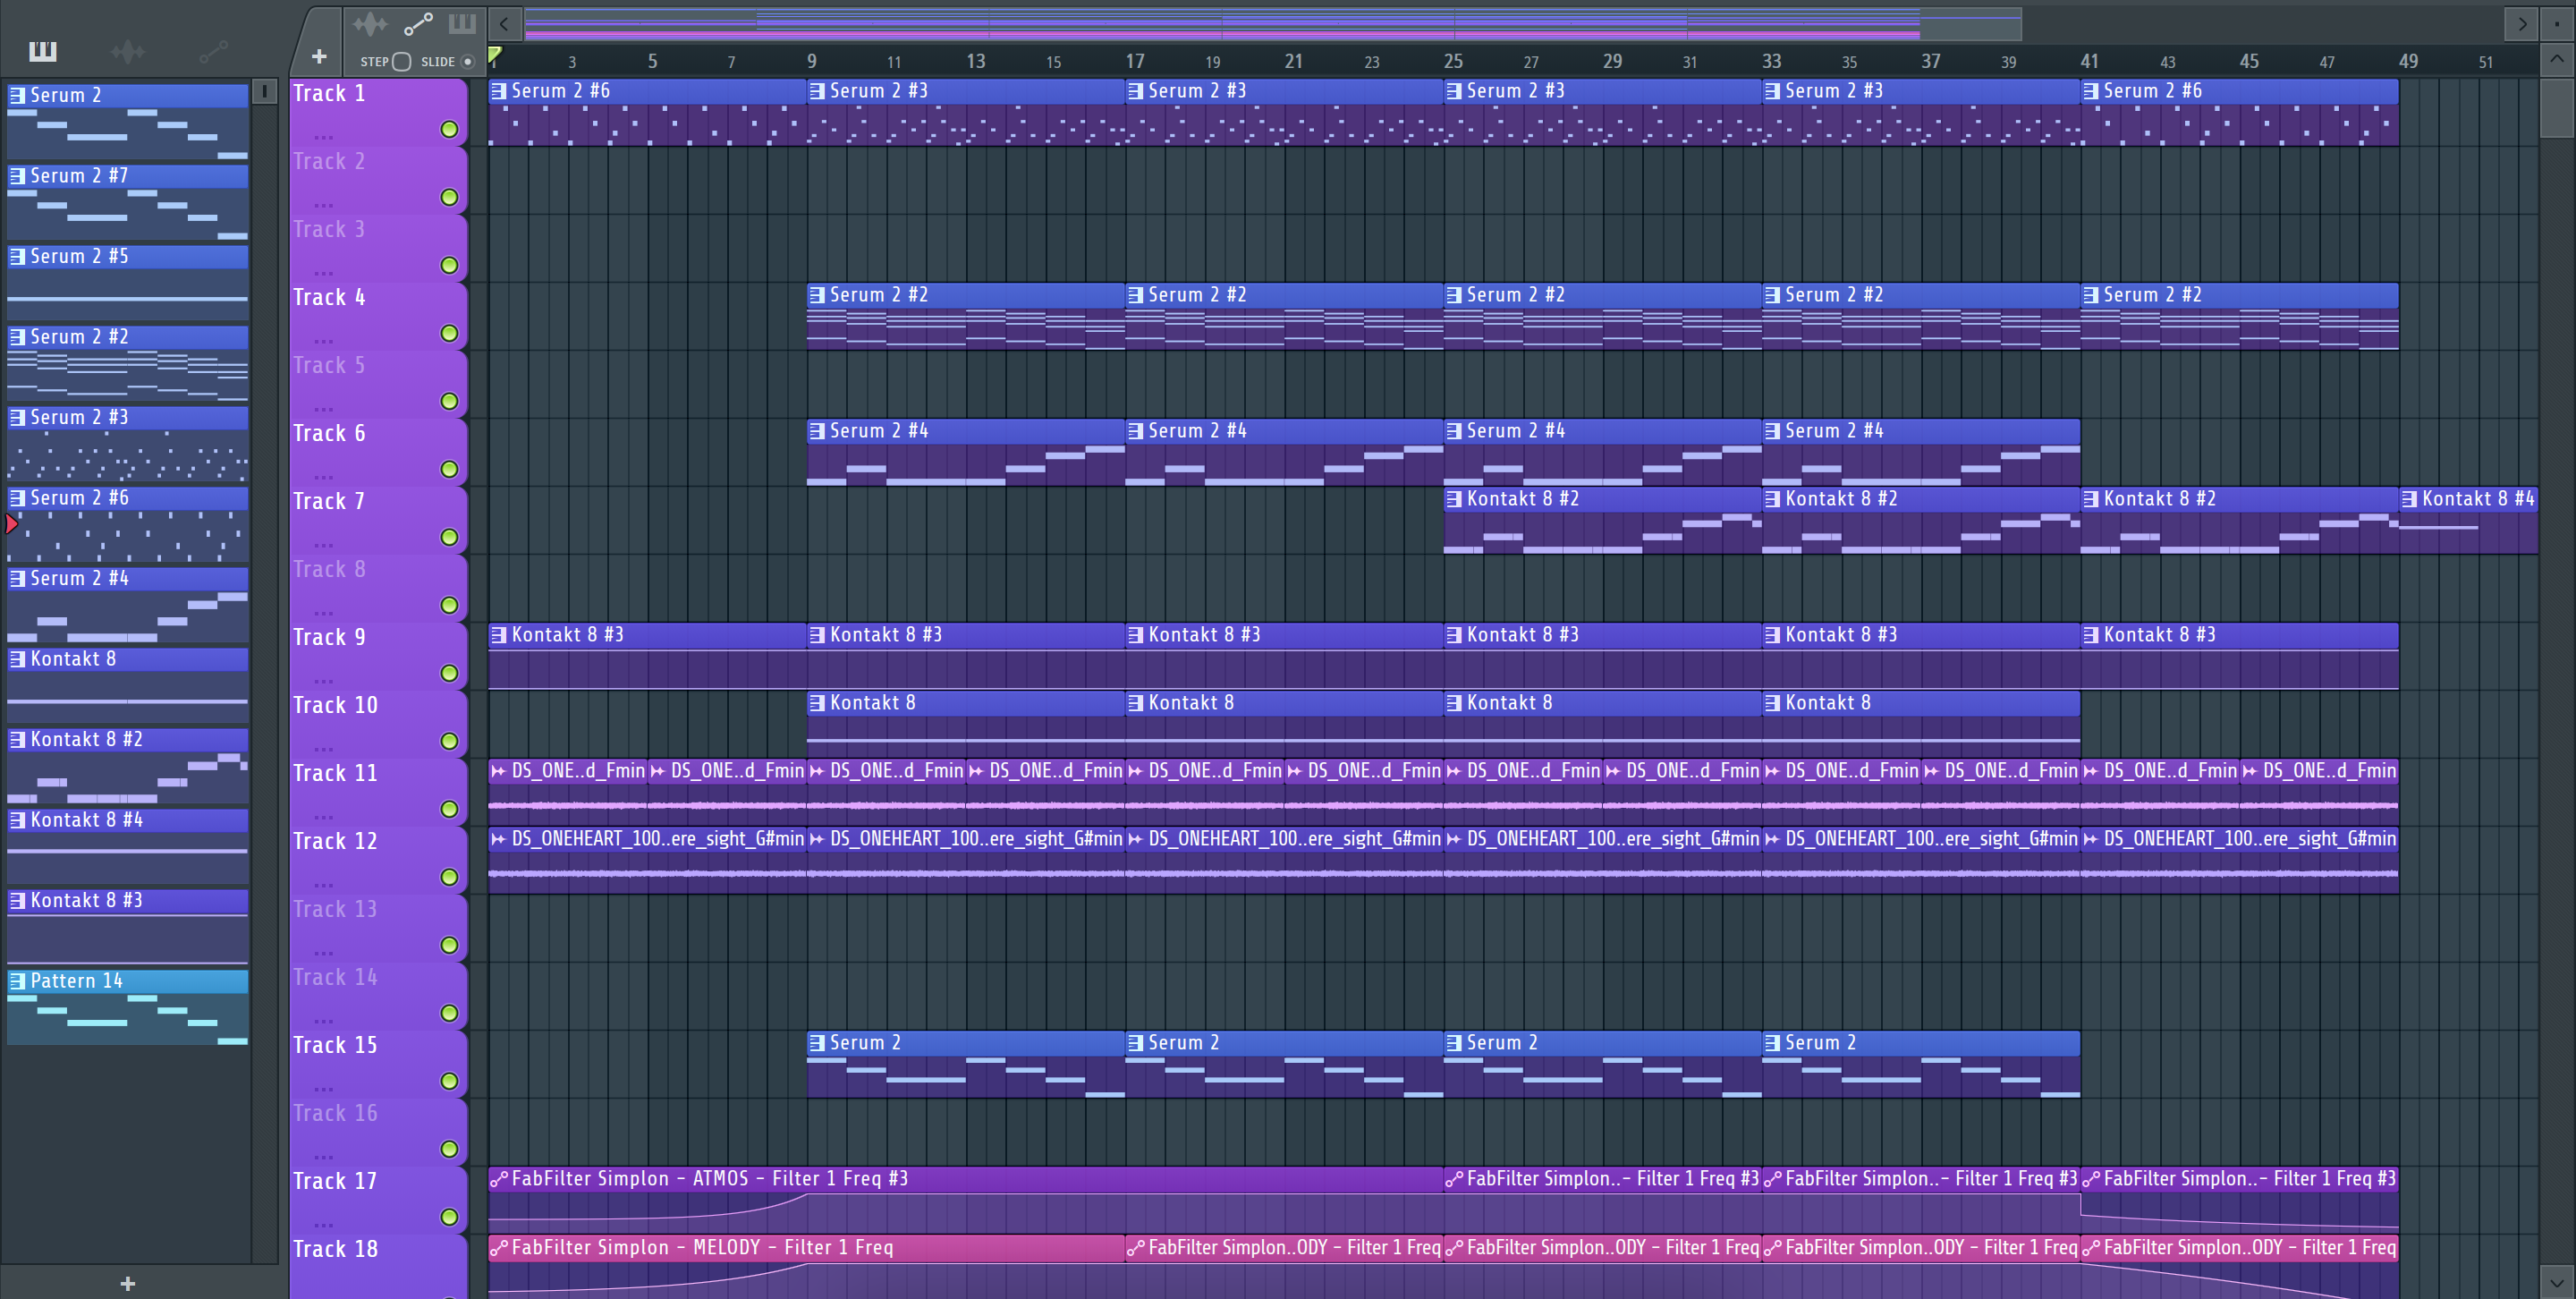Focus pattern clips with the piano icon beside the scroll-left arrow
Image resolution: width=2576 pixels, height=1299 pixels.
coord(462,24)
